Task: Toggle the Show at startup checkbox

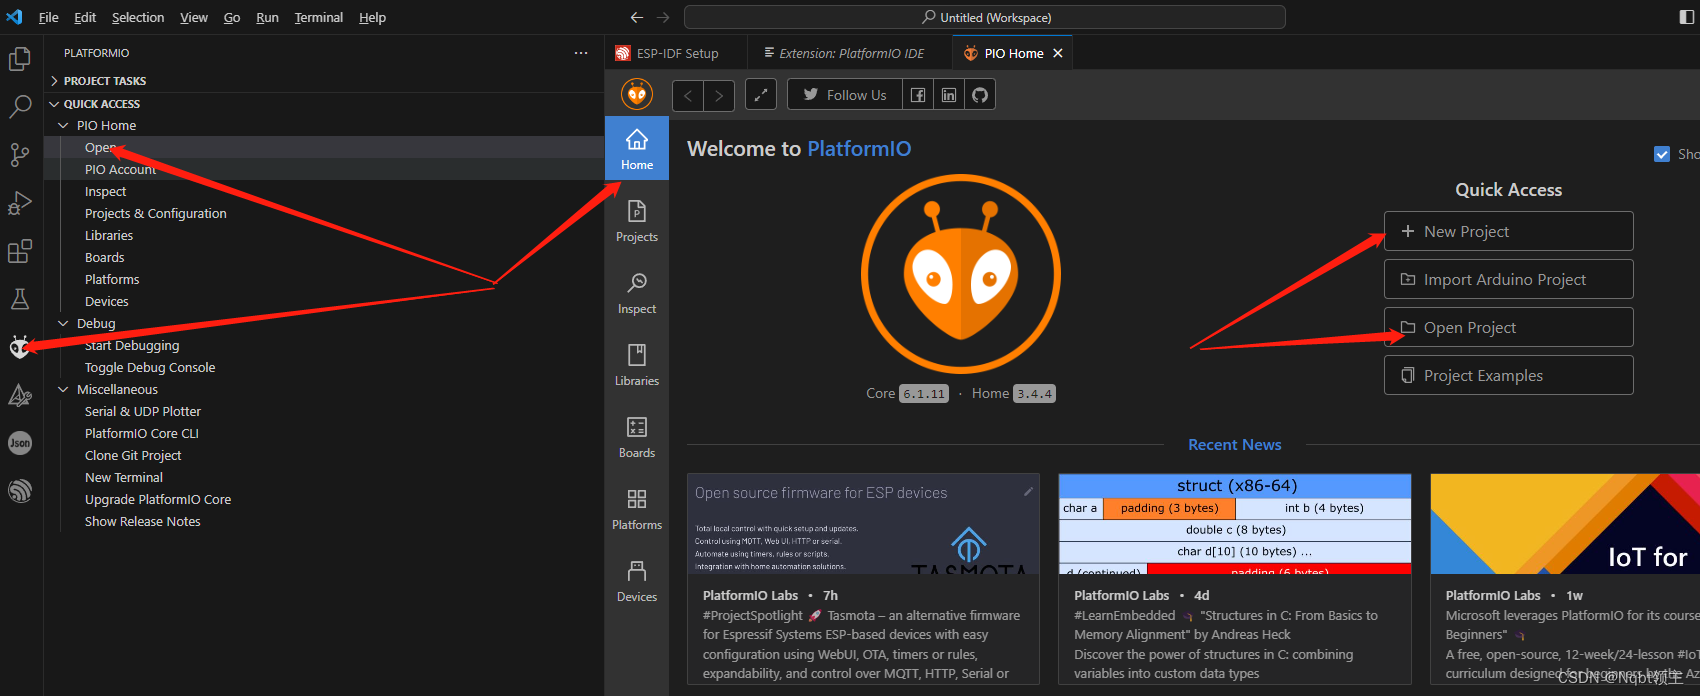Action: [1662, 154]
